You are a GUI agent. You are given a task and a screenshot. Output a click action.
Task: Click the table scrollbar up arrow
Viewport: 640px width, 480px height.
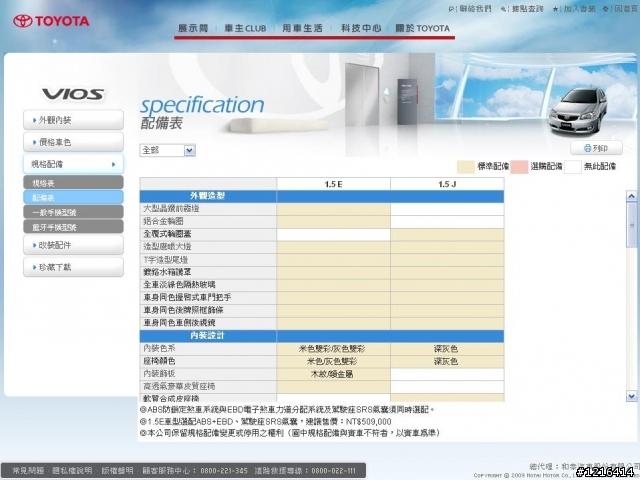[x=631, y=196]
